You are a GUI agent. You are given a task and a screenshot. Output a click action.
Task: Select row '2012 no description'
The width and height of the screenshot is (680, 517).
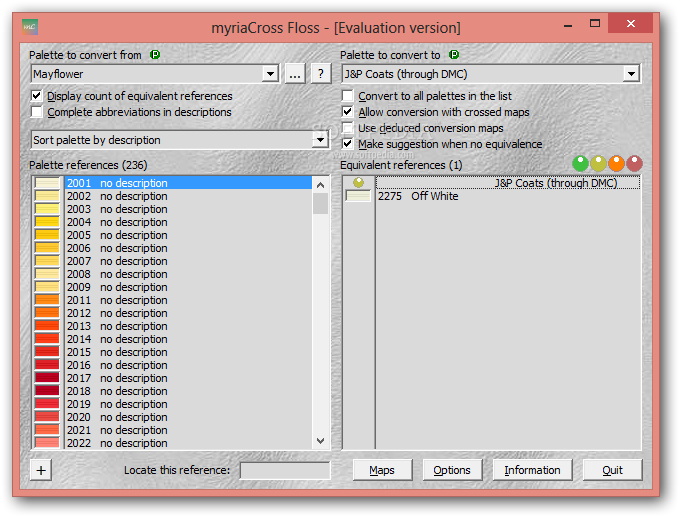(188, 313)
